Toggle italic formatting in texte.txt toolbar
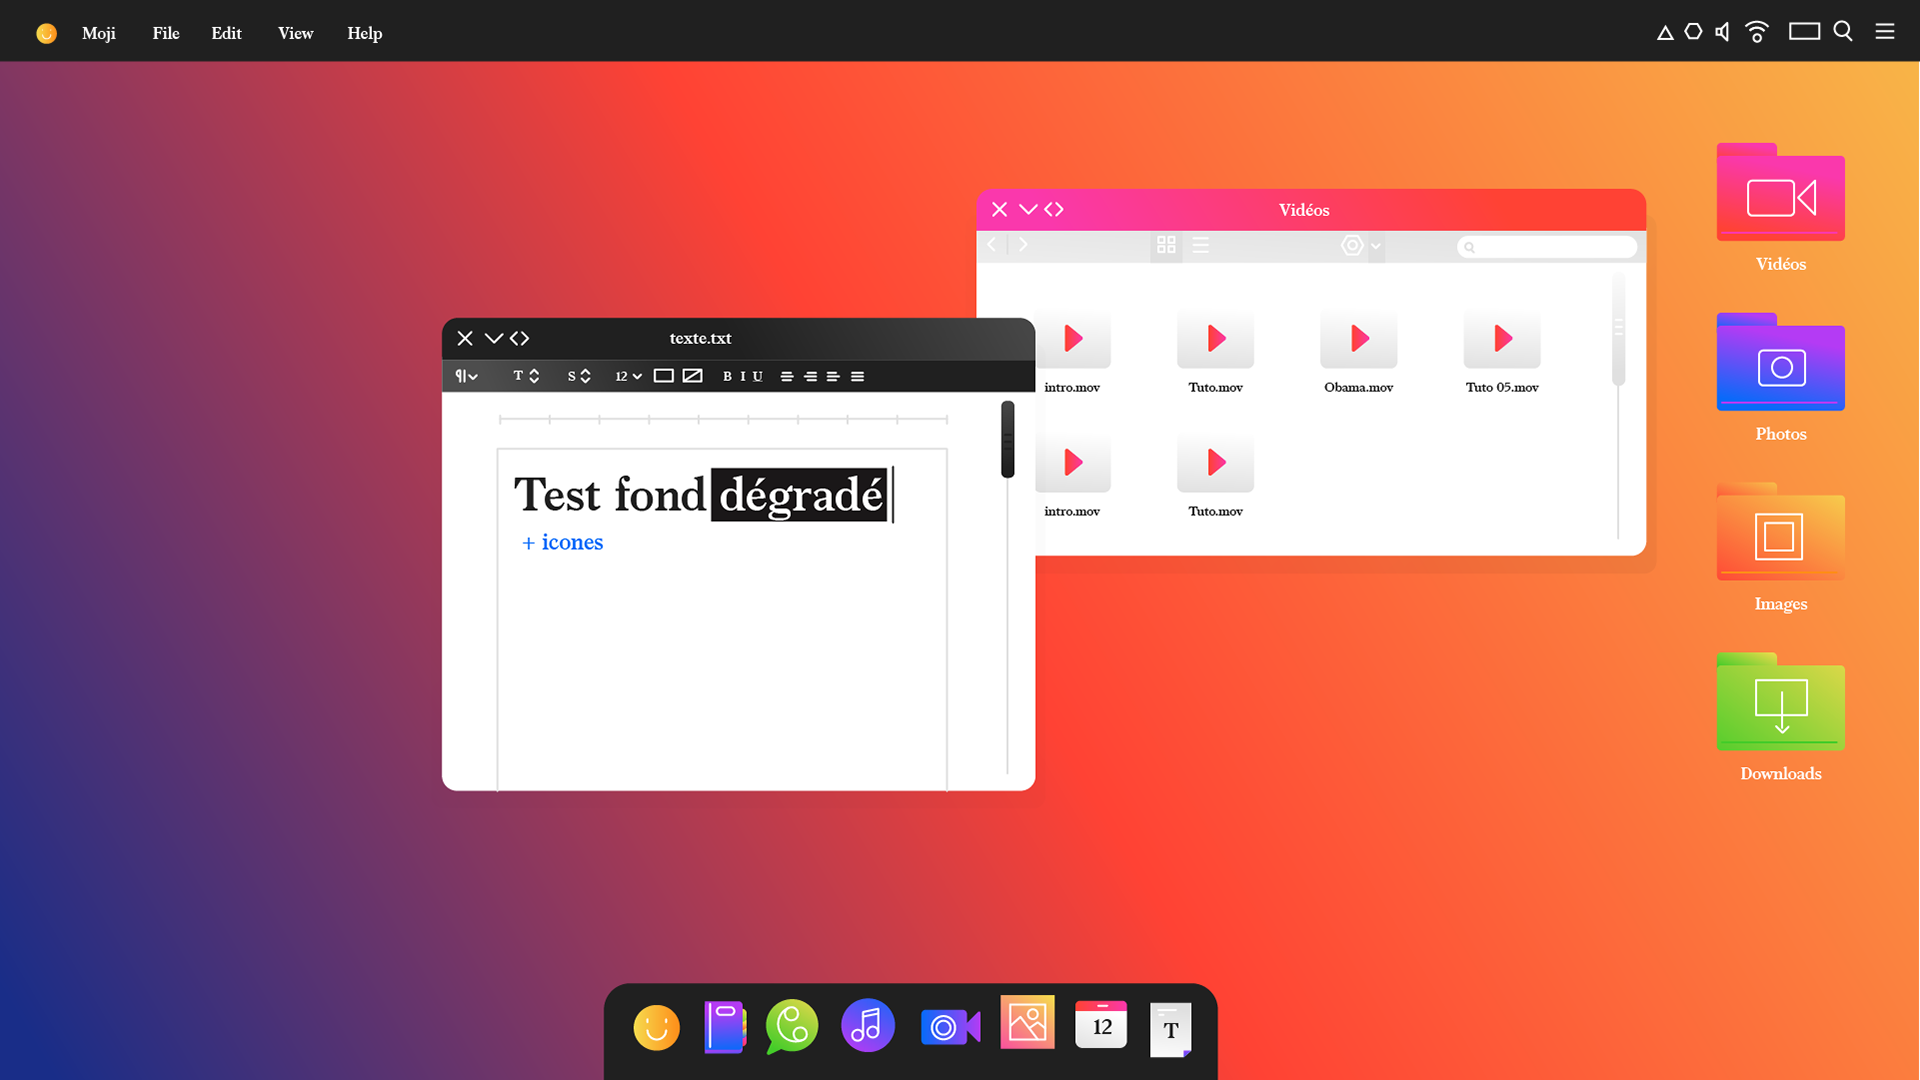The width and height of the screenshot is (1920, 1080). click(742, 377)
